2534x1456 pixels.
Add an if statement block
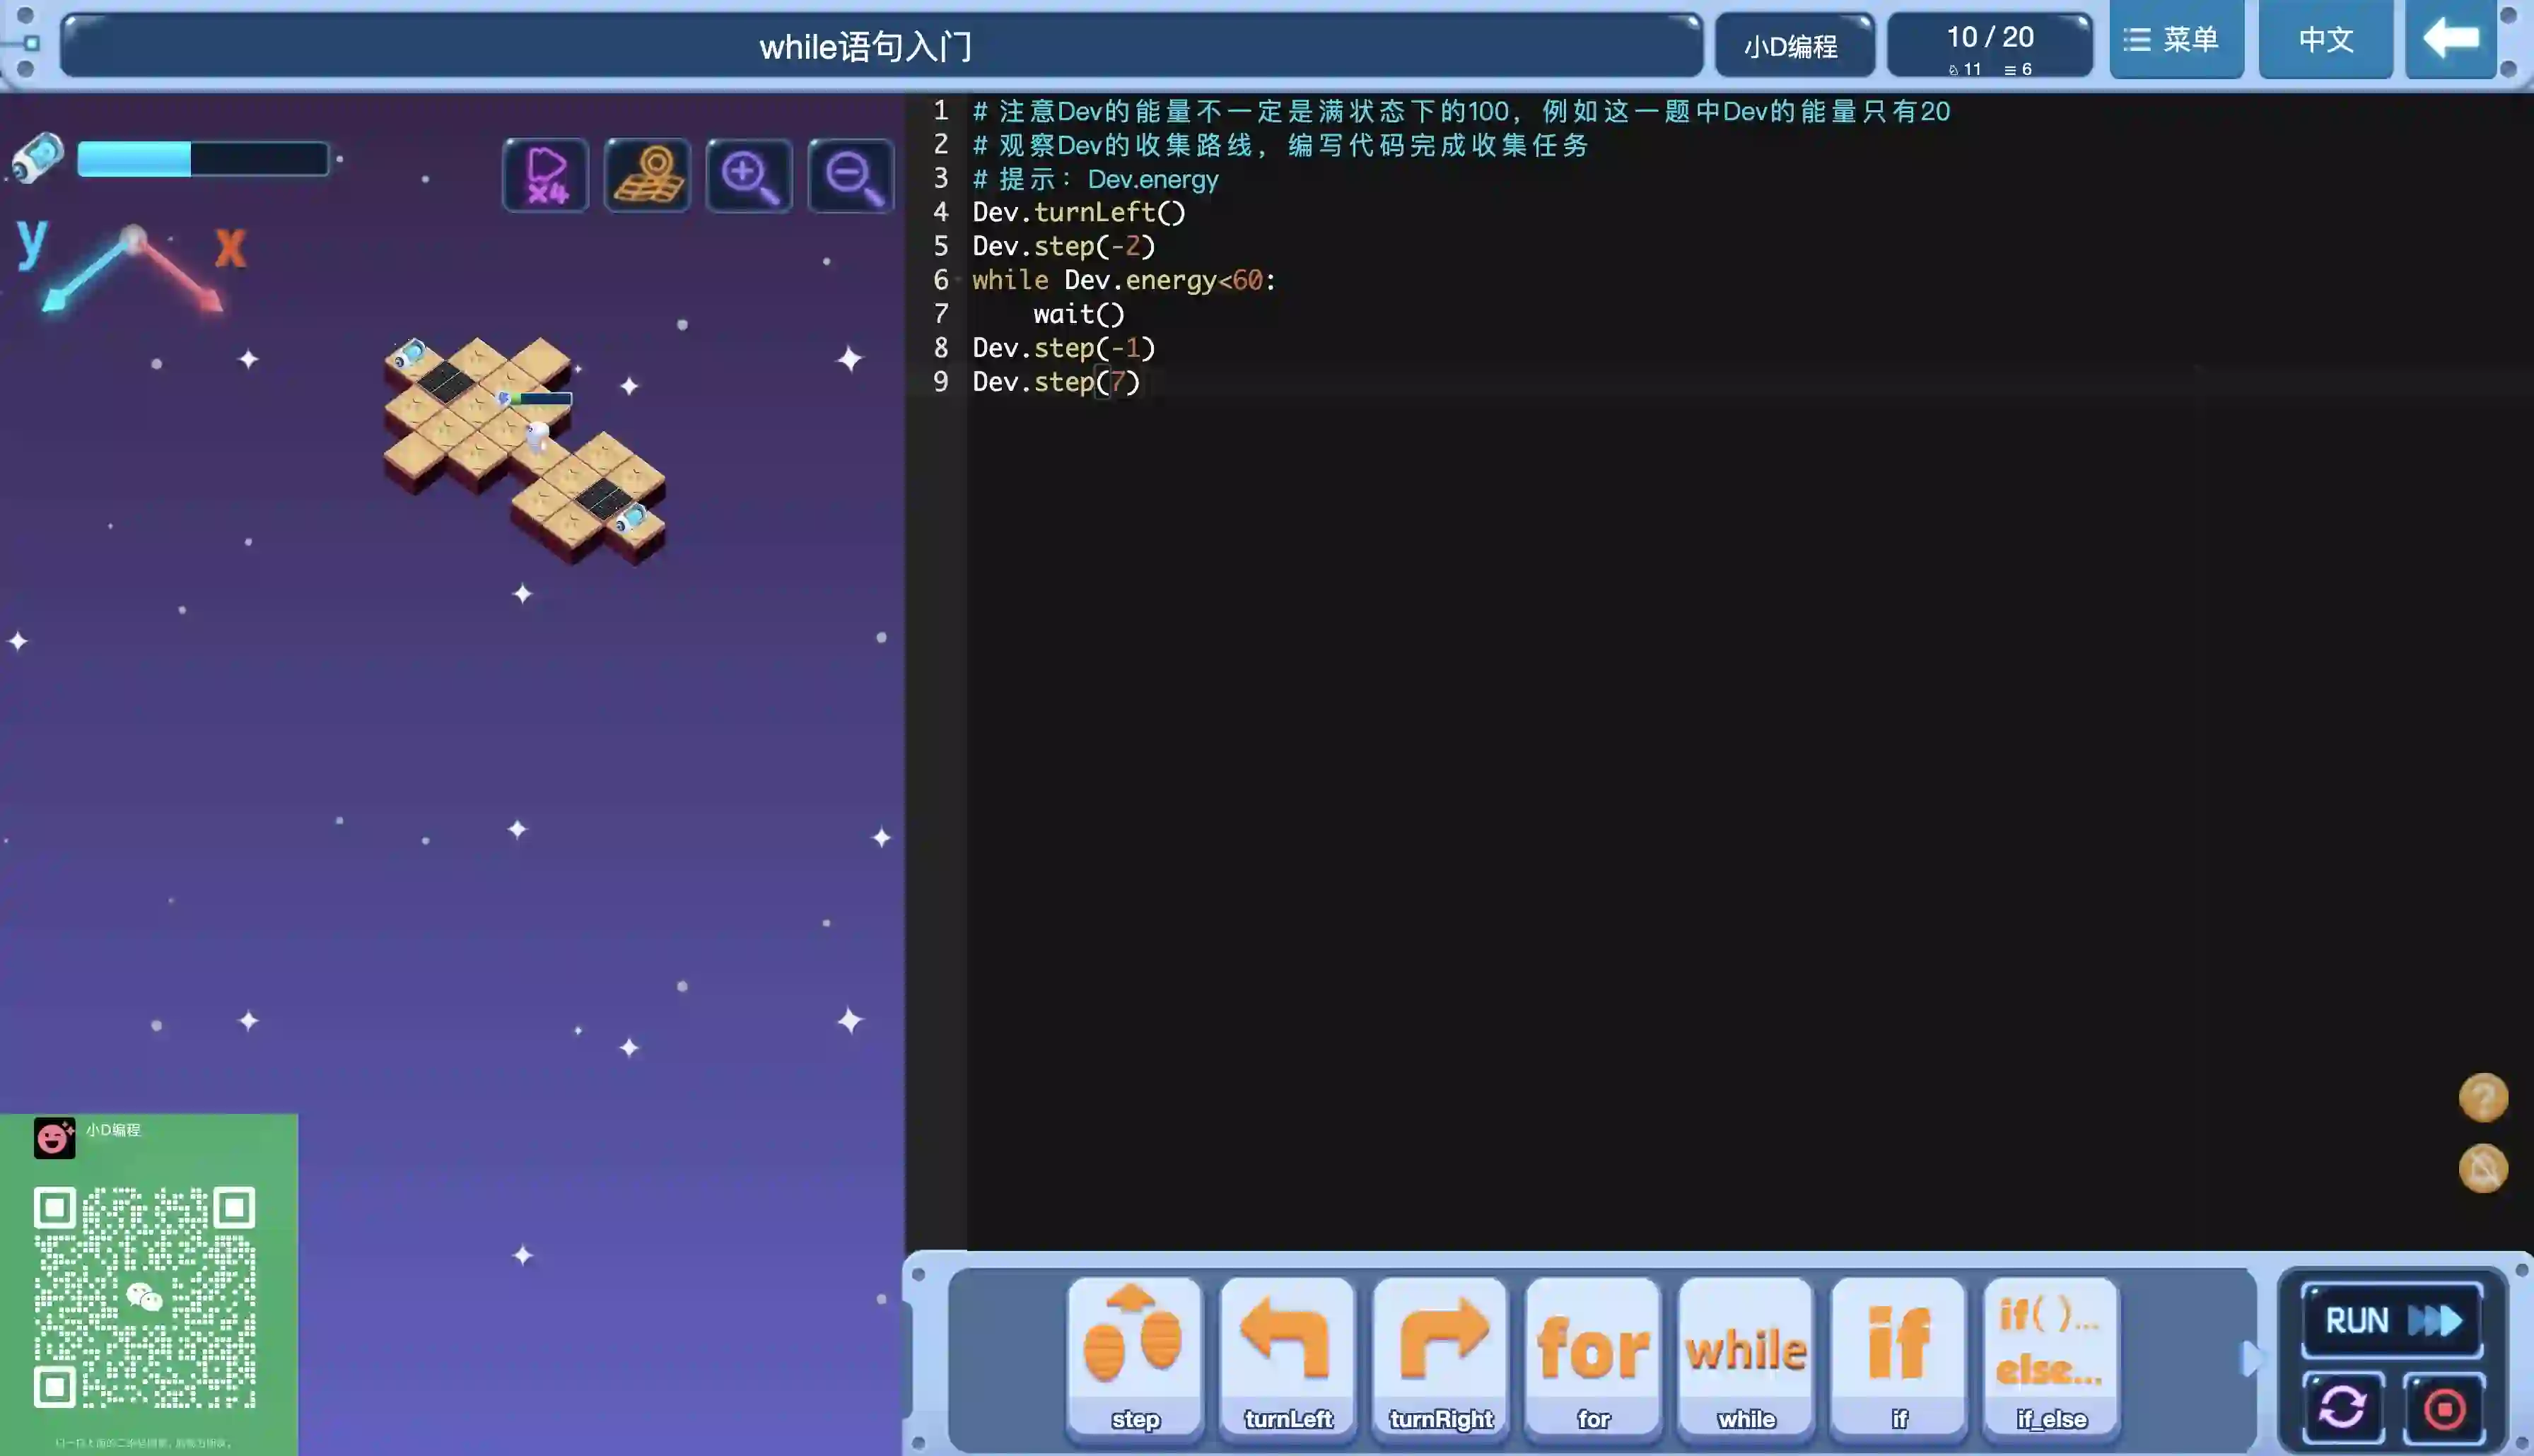(x=1899, y=1355)
